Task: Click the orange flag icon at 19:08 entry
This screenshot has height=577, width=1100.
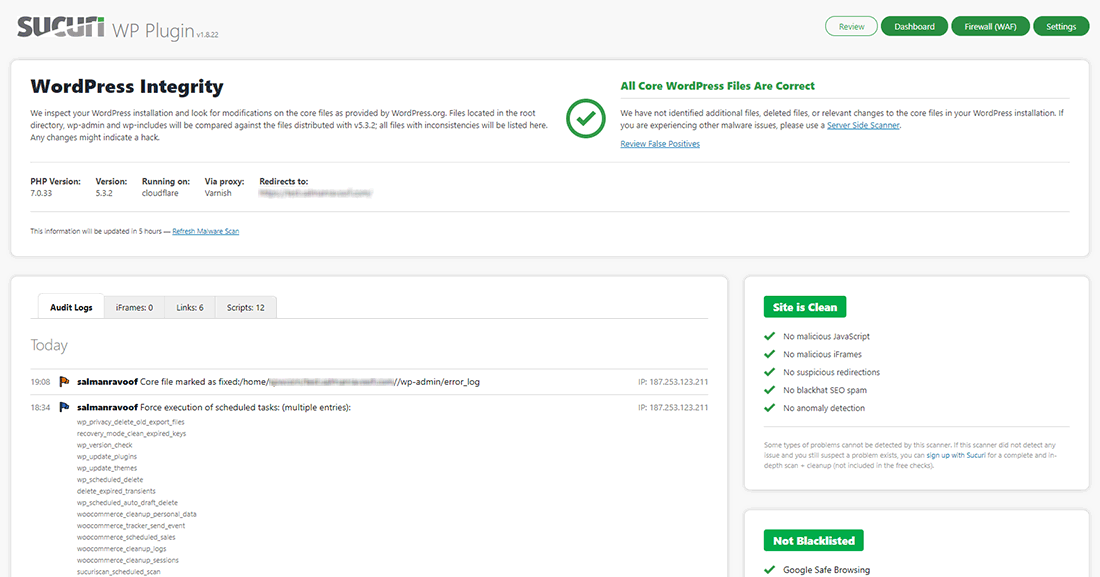Action: pyautogui.click(x=64, y=381)
